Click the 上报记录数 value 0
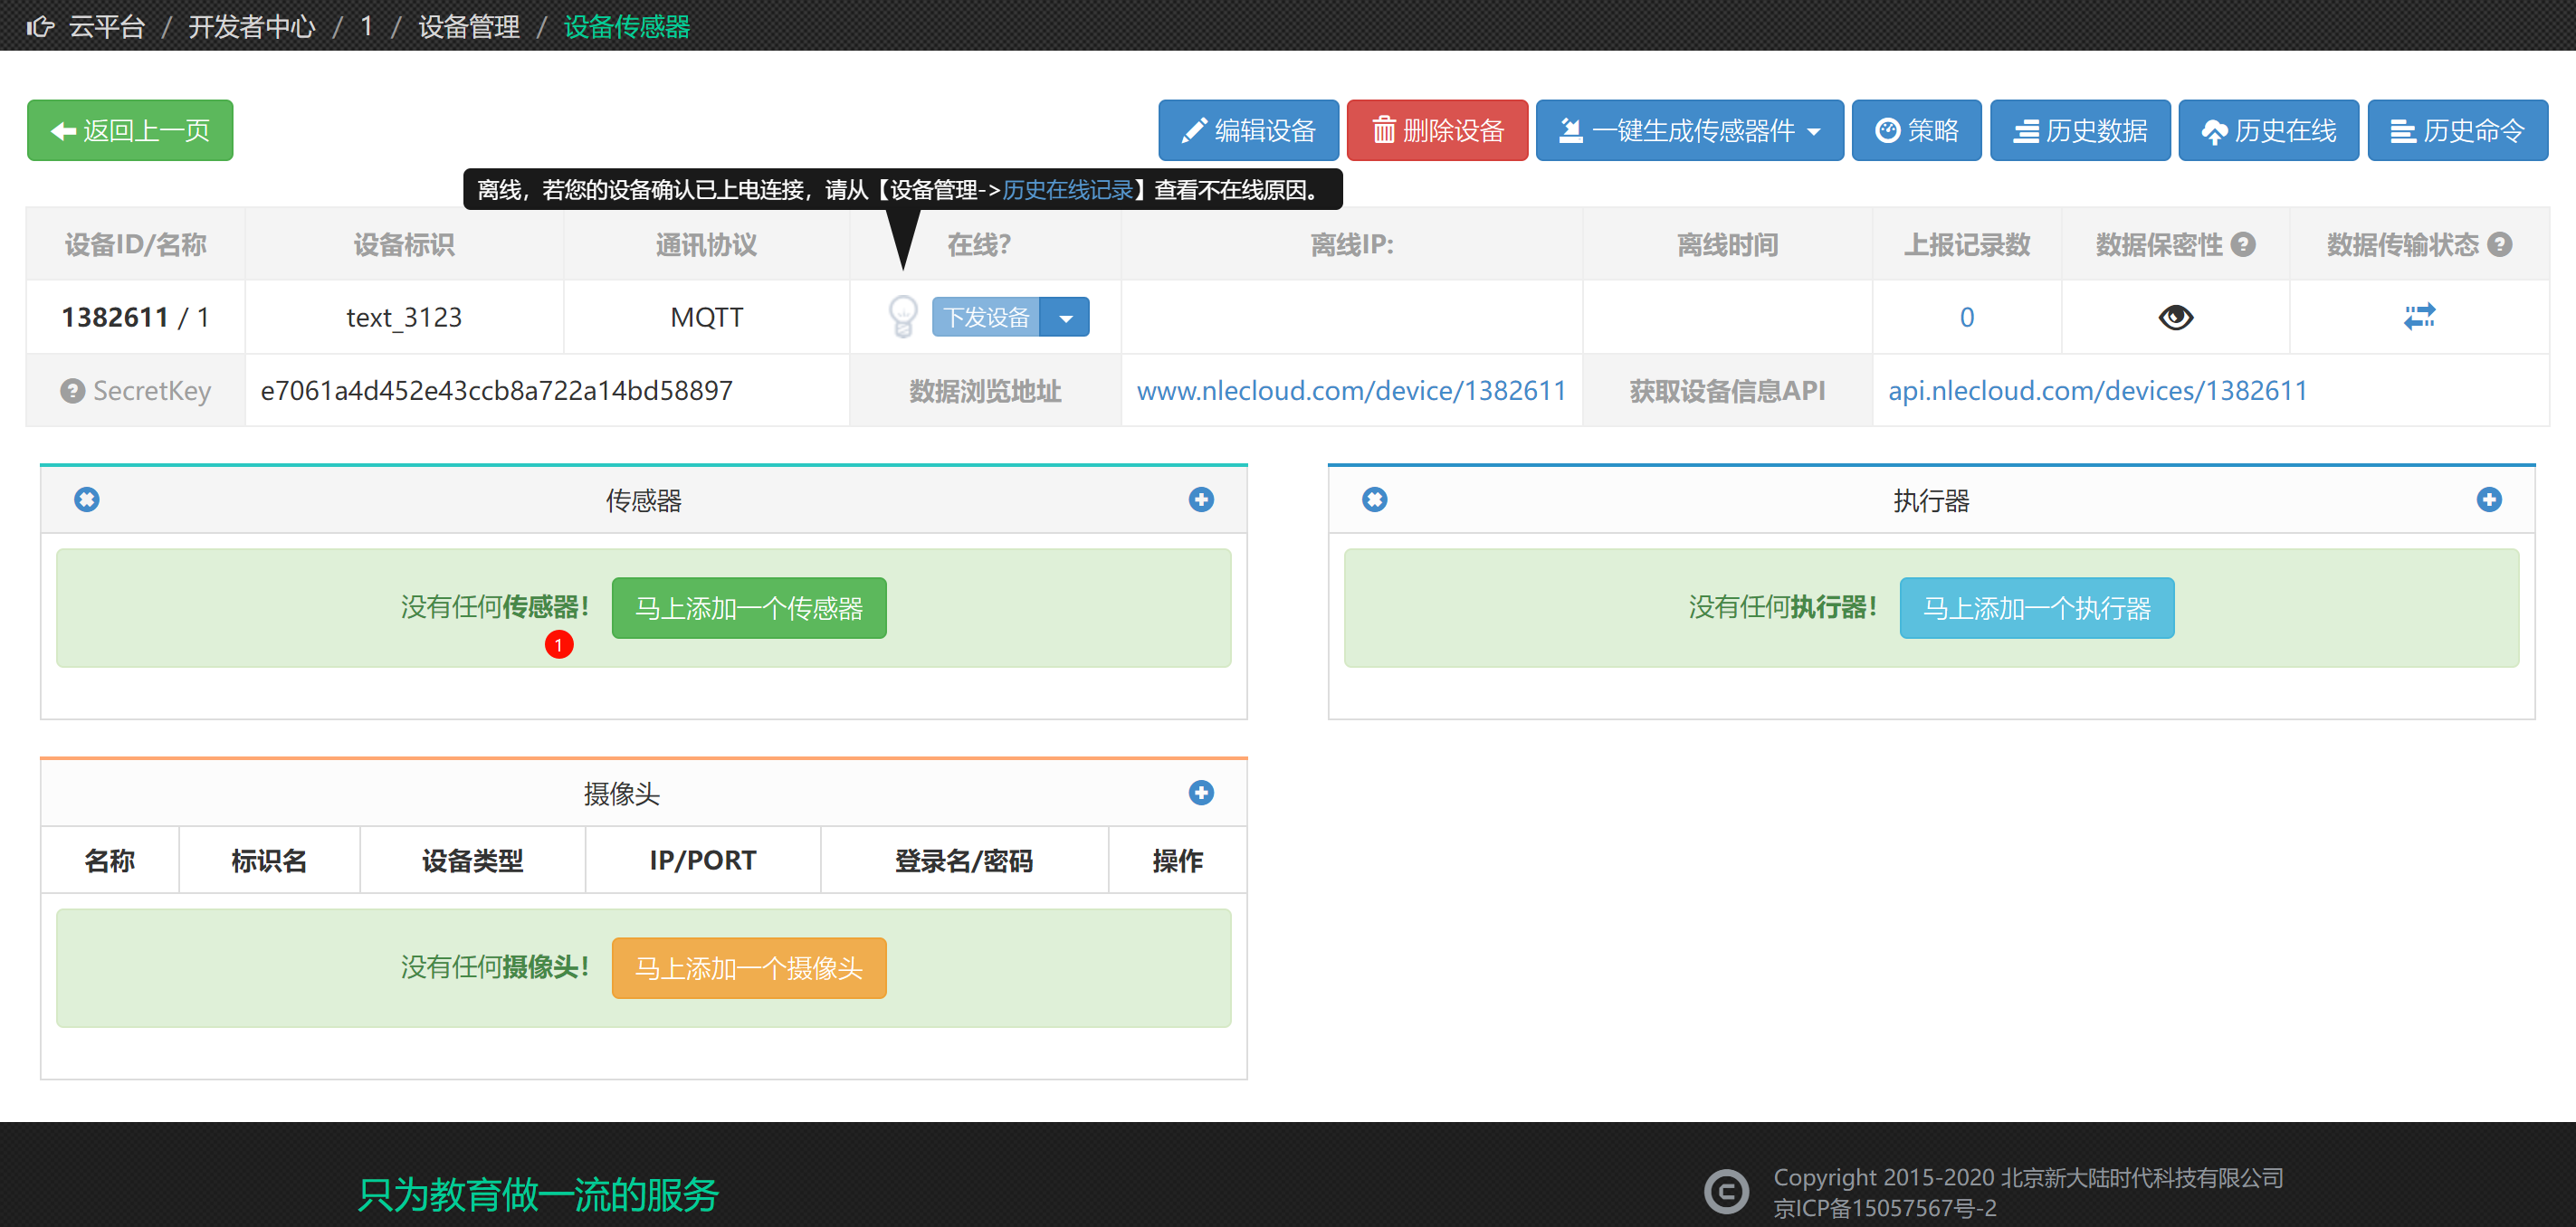 pyautogui.click(x=1966, y=318)
